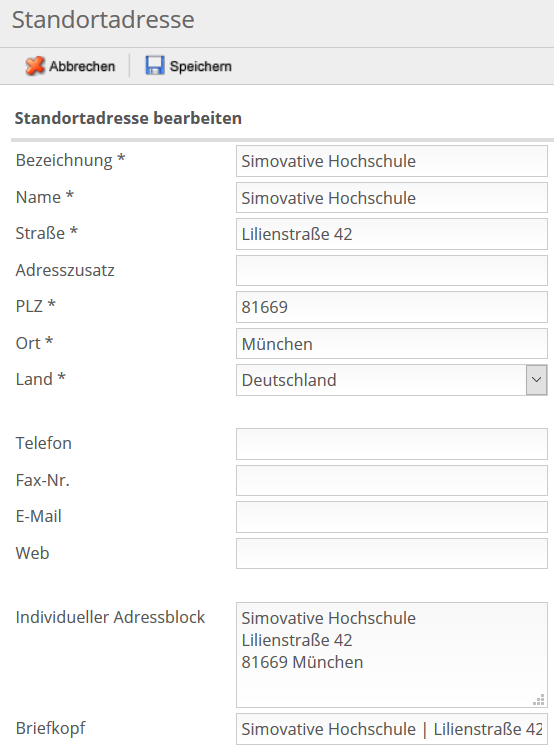Click the Speichern button label
This screenshot has height=751, width=554.
pos(201,66)
